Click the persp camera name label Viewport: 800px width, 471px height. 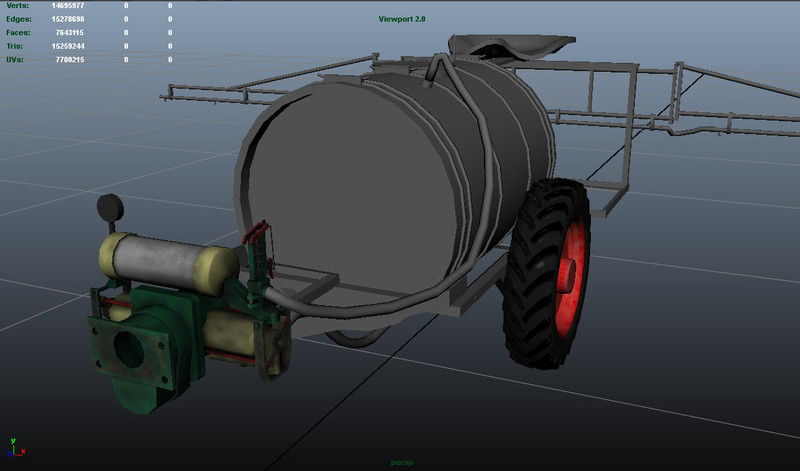coord(401,463)
